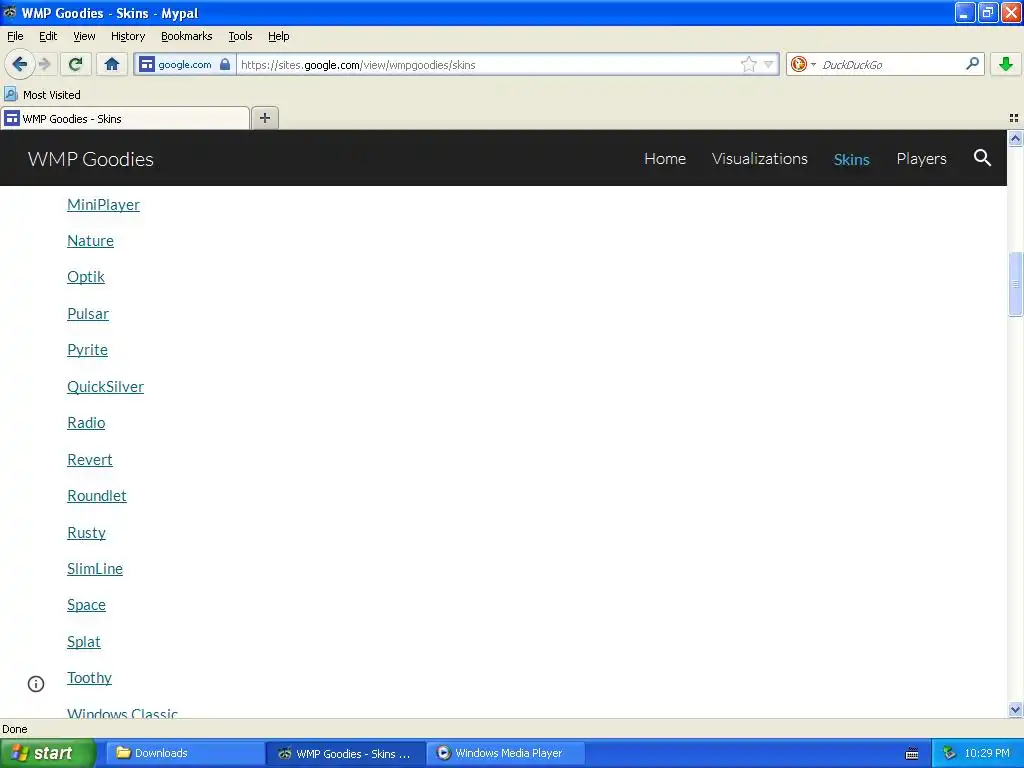This screenshot has width=1024, height=768.
Task: Click the vertical scrollbar thumb
Action: pyautogui.click(x=1015, y=283)
